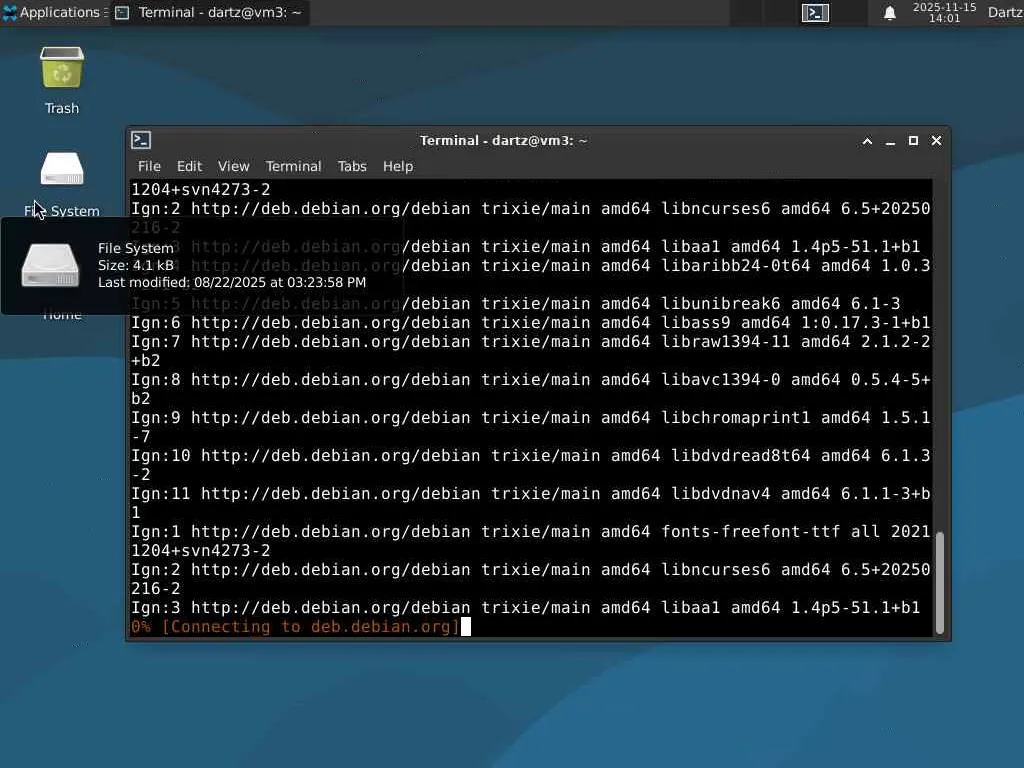
Task: Open the Help menu in Terminal
Action: click(398, 167)
